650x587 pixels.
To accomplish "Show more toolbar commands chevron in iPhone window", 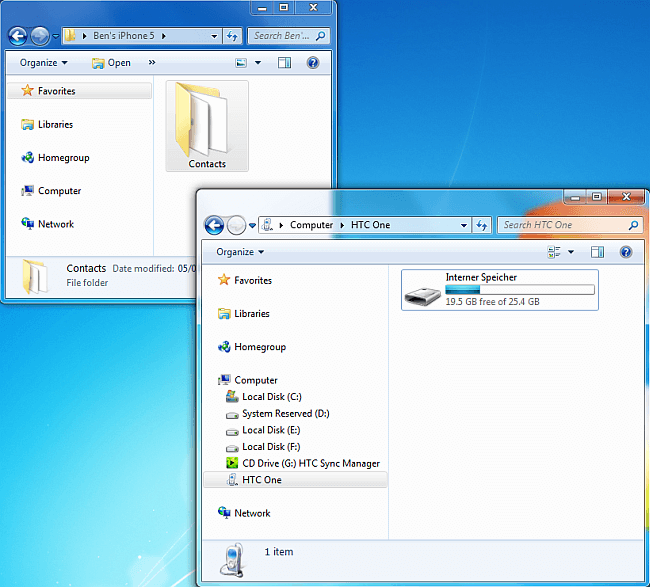I will pyautogui.click(x=152, y=63).
